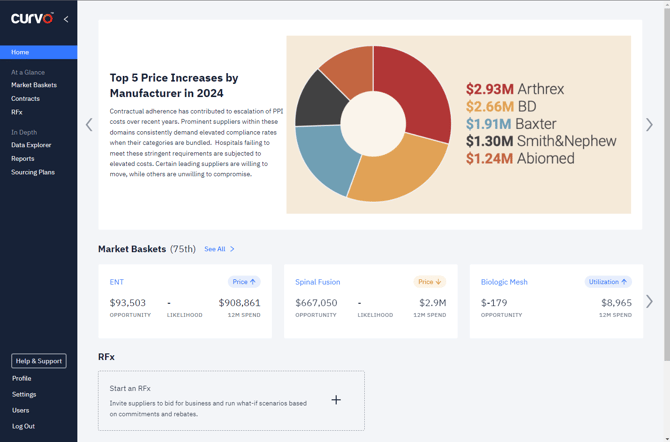Navigate to Contracts page
Screen dimensions: 670x442
[26, 99]
